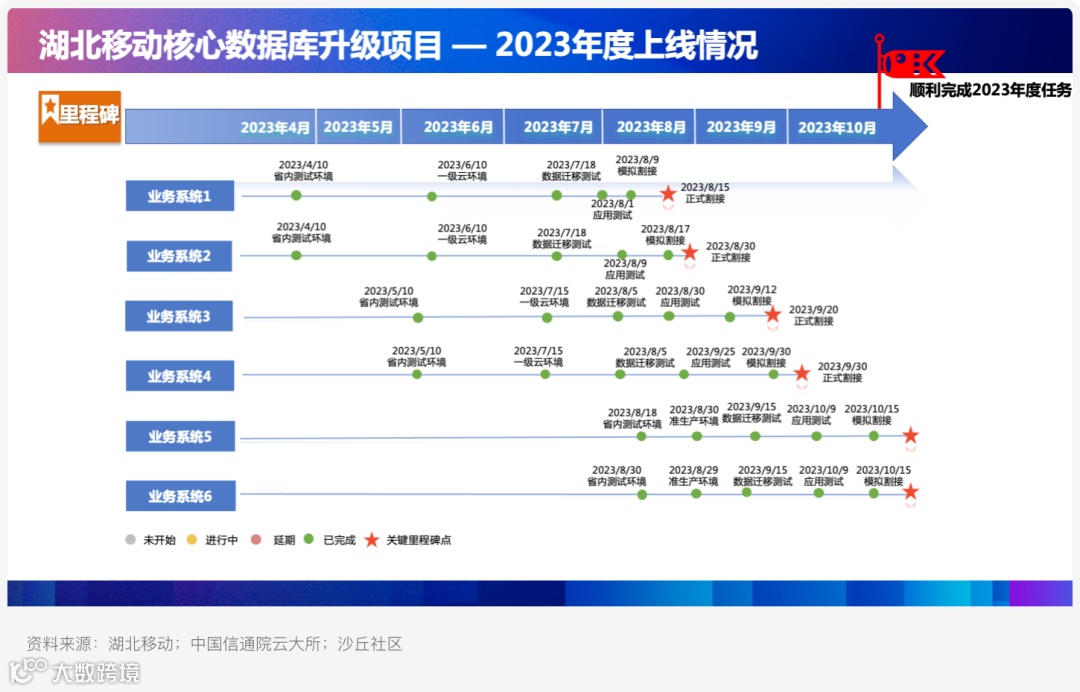The width and height of the screenshot is (1080, 692).
Task: Click 业务系统3 green dot under 2023/7/15 一级云环境
Action: (x=547, y=317)
